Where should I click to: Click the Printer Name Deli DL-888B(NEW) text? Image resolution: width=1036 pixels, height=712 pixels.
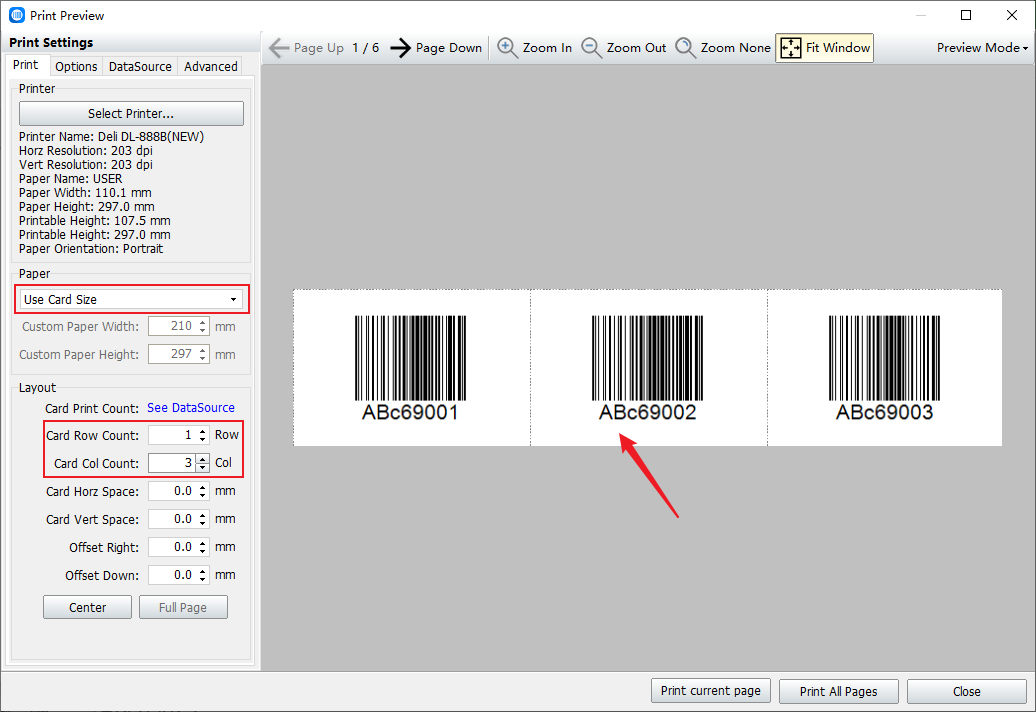(112, 137)
